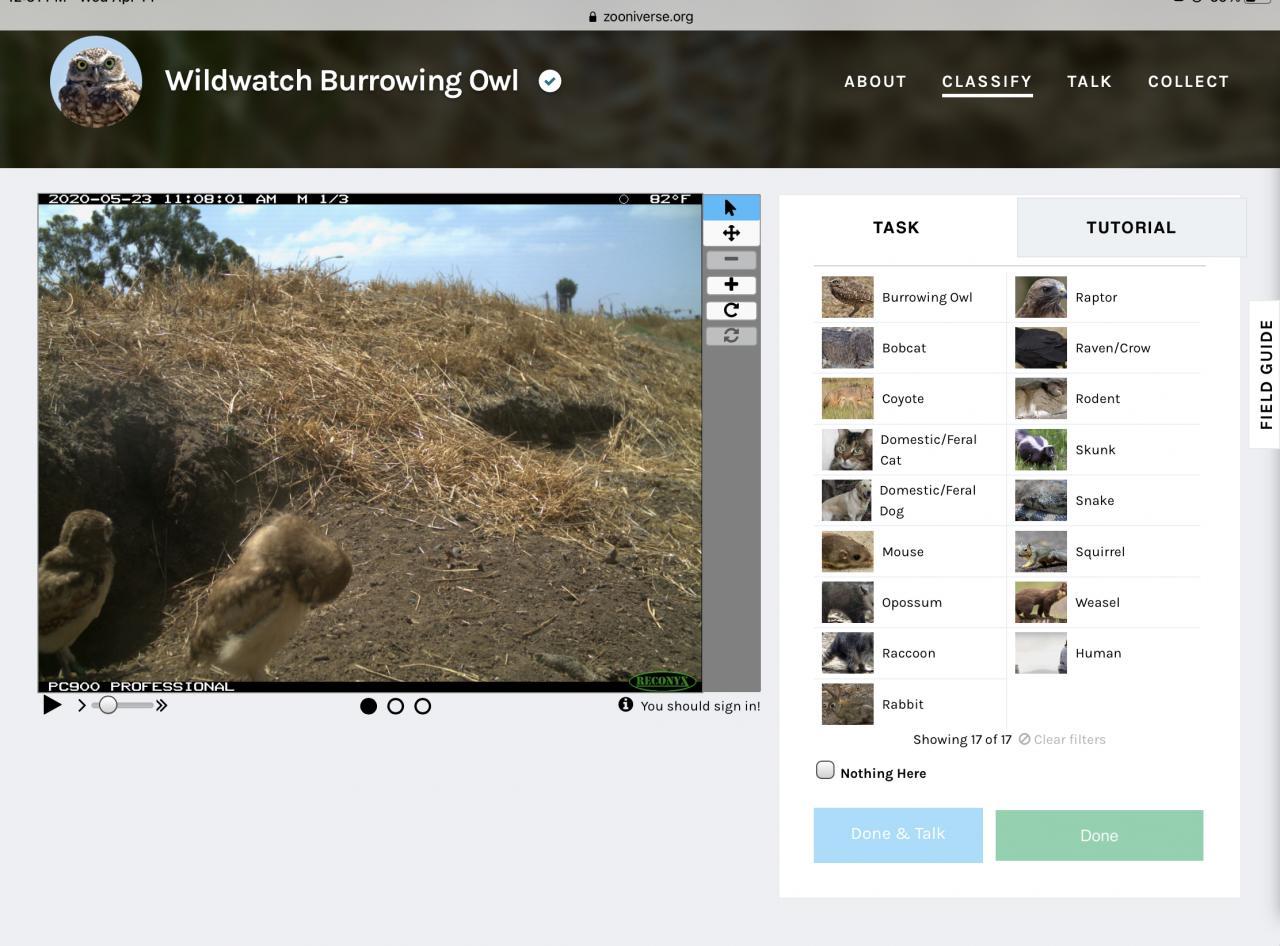Screen dimensions: 1280x946
Task: Choose Rodent species
Action: click(1104, 399)
